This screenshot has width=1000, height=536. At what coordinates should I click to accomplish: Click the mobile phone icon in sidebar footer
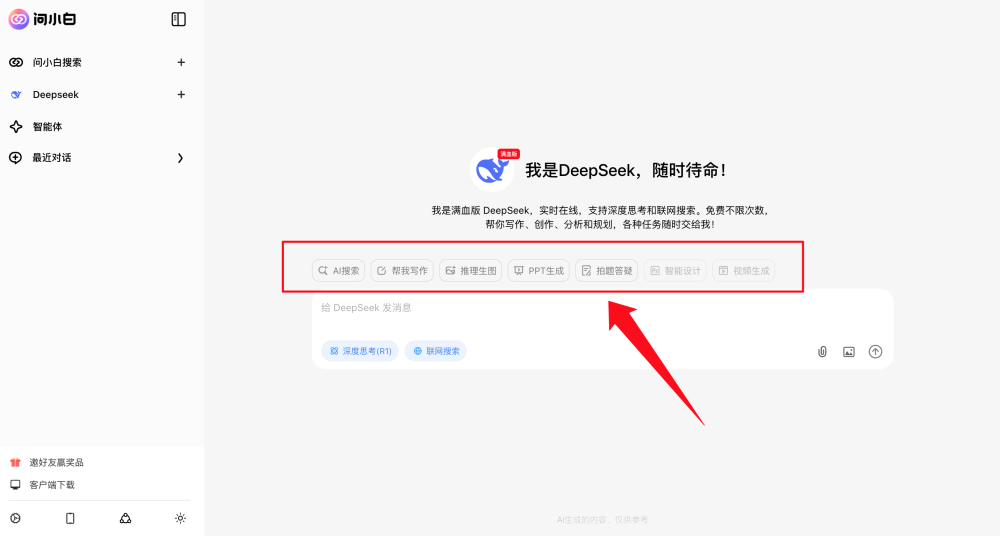pos(70,518)
